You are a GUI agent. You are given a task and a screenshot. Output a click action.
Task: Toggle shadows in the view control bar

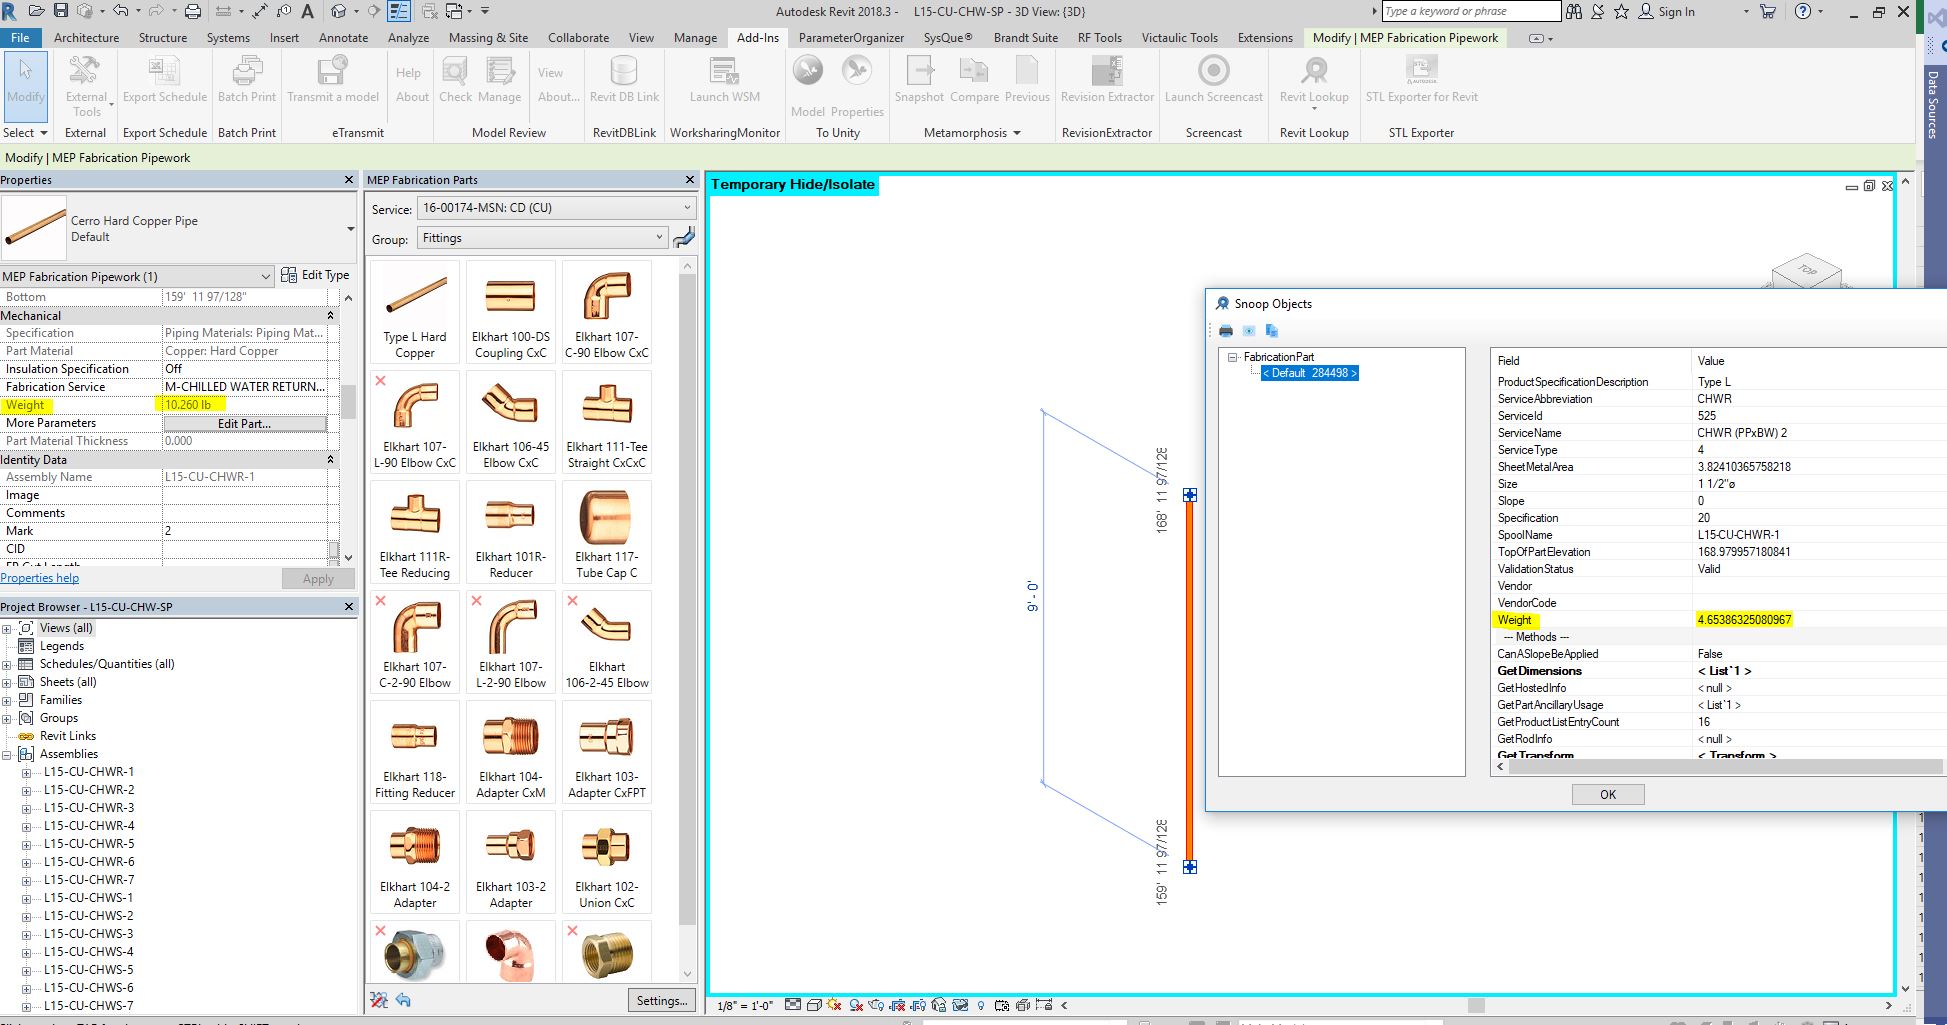(x=856, y=1006)
